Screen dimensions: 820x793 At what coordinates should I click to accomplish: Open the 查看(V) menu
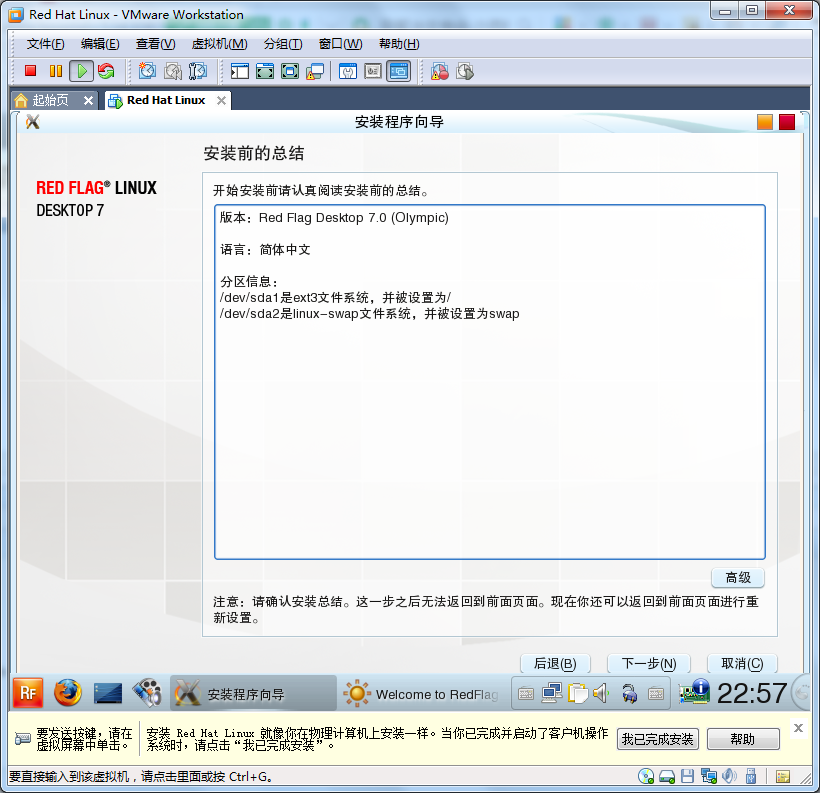tap(155, 44)
